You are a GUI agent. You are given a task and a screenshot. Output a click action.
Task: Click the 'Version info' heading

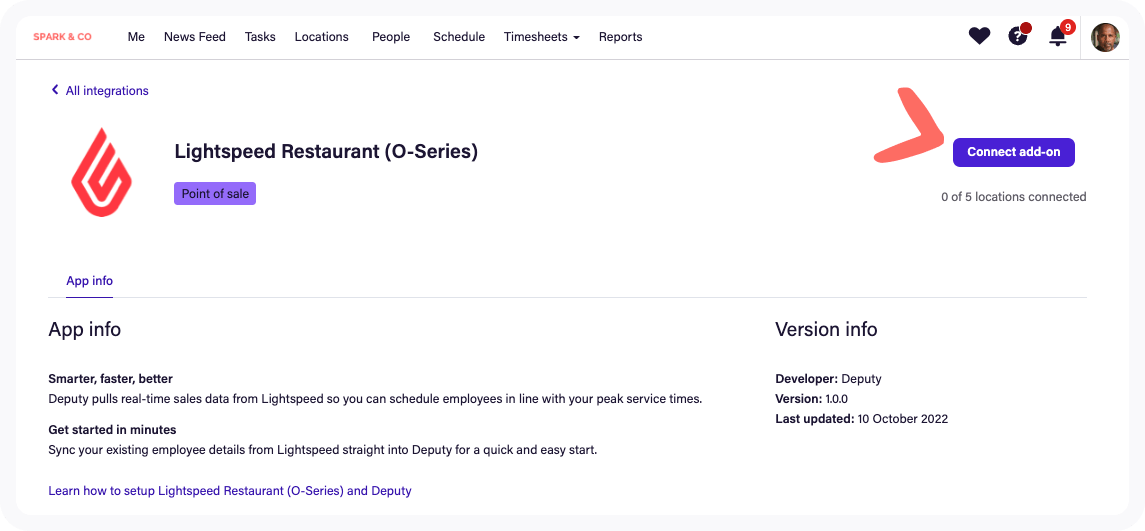826,329
